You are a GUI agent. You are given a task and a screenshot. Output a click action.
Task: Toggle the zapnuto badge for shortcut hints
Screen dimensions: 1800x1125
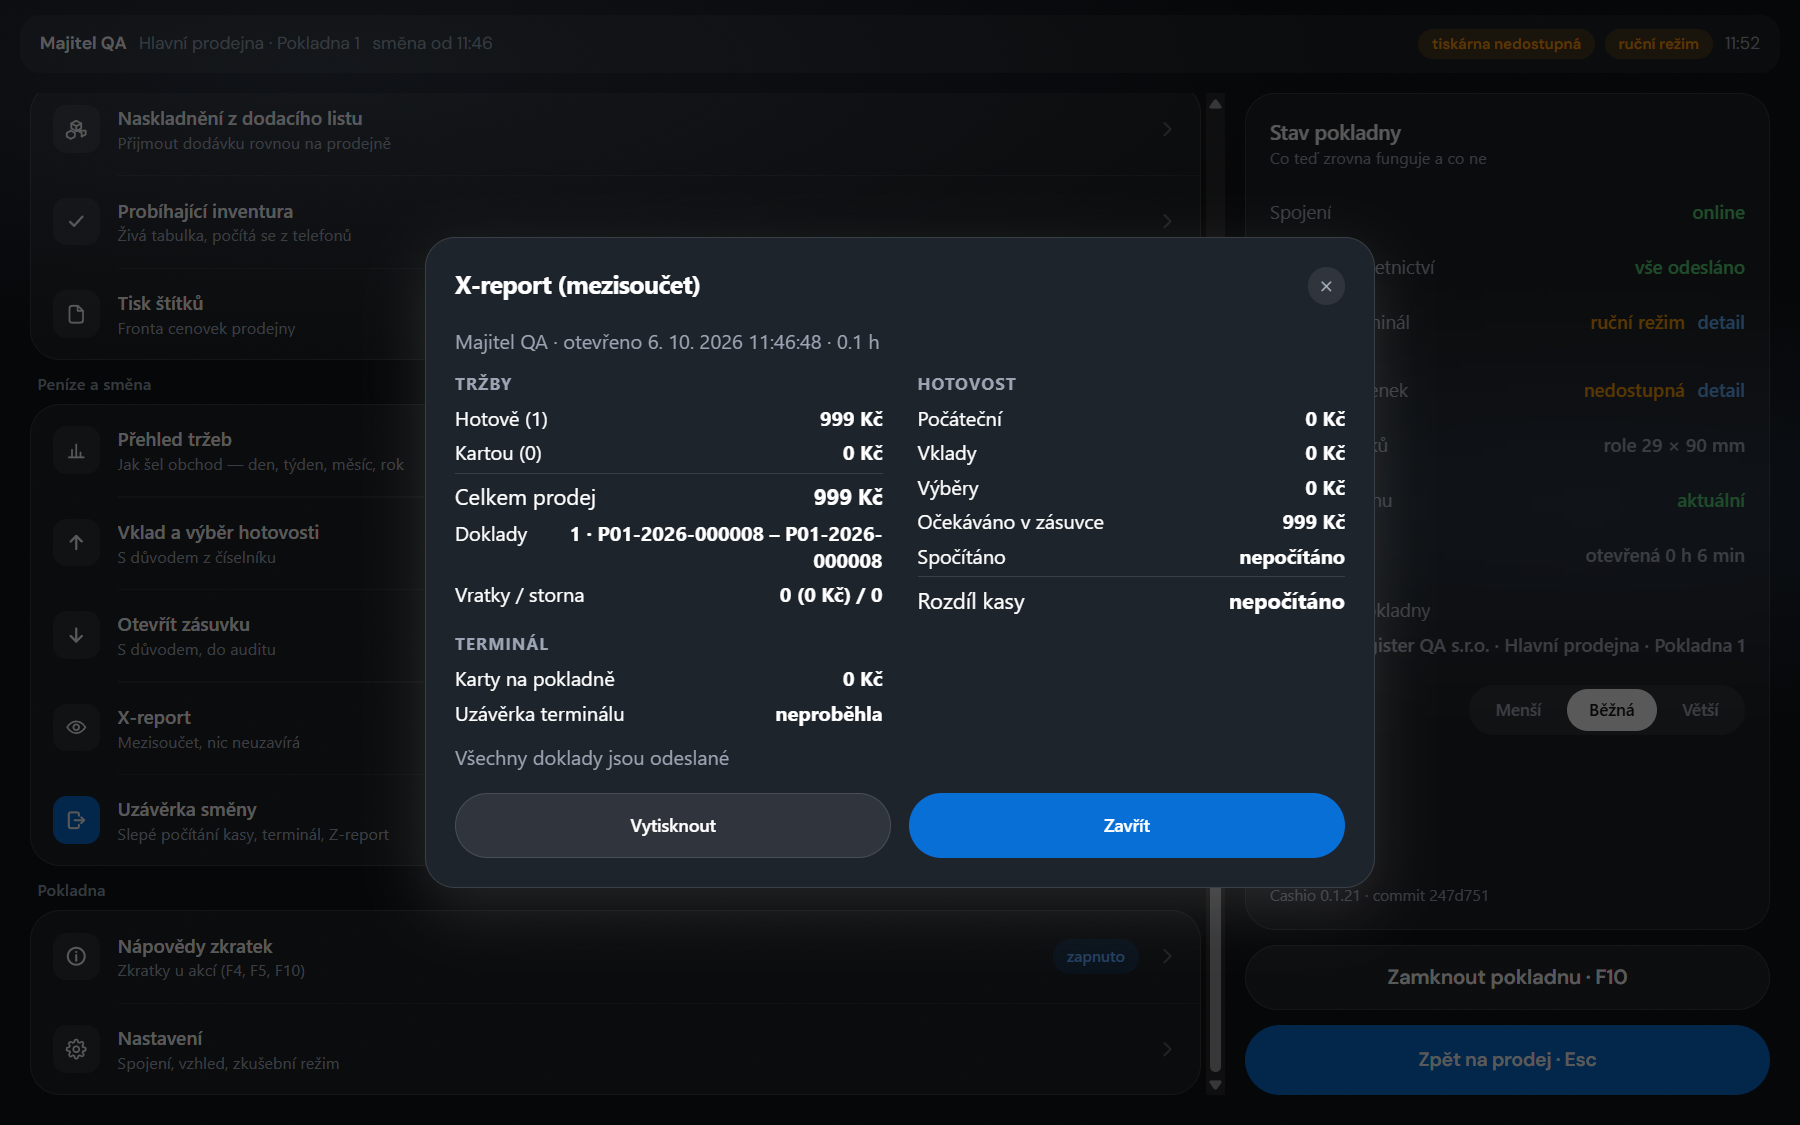coord(1095,957)
